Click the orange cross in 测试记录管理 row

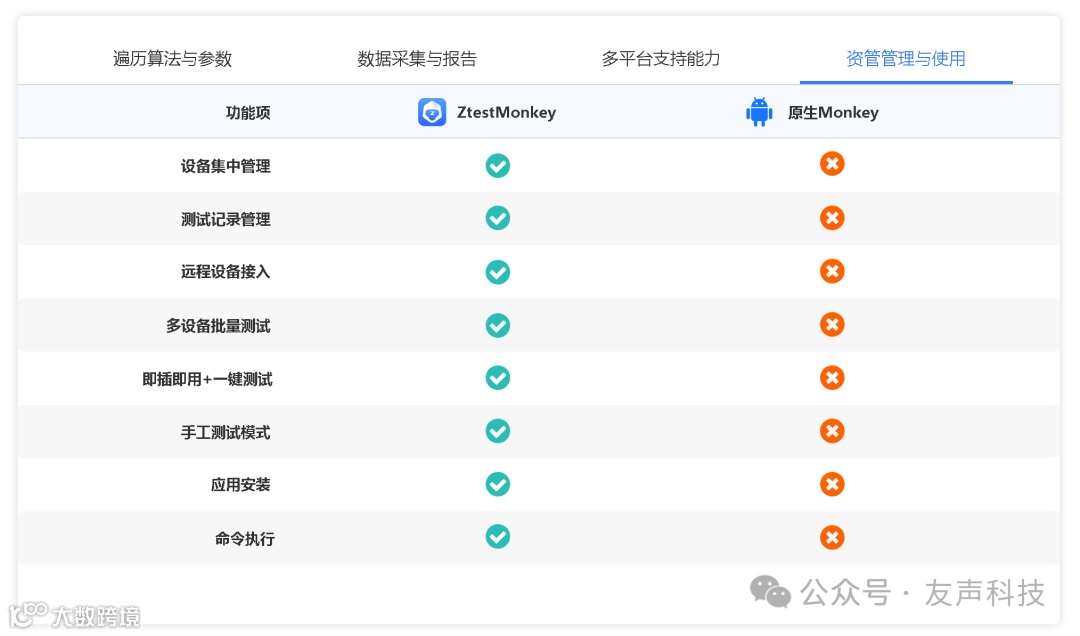tap(832, 218)
